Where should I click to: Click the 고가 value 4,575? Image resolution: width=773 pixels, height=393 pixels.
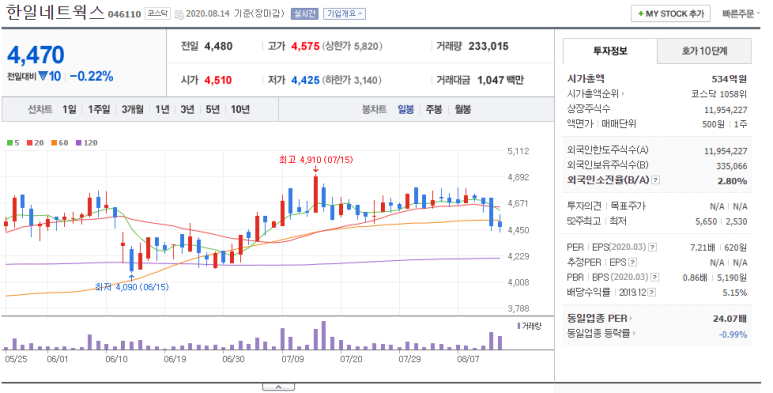pos(305,46)
